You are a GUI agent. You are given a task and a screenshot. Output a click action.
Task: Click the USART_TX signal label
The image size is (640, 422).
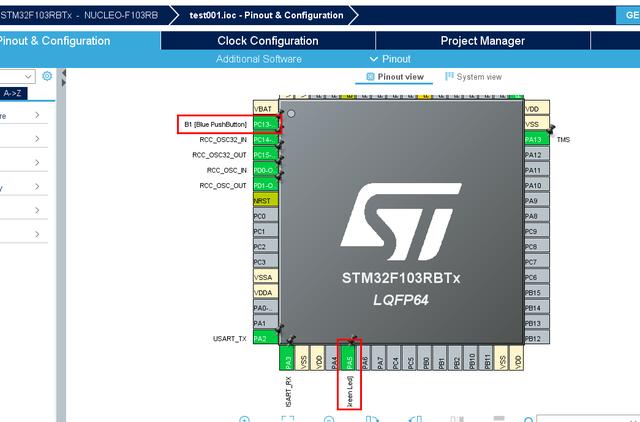[x=230, y=339]
